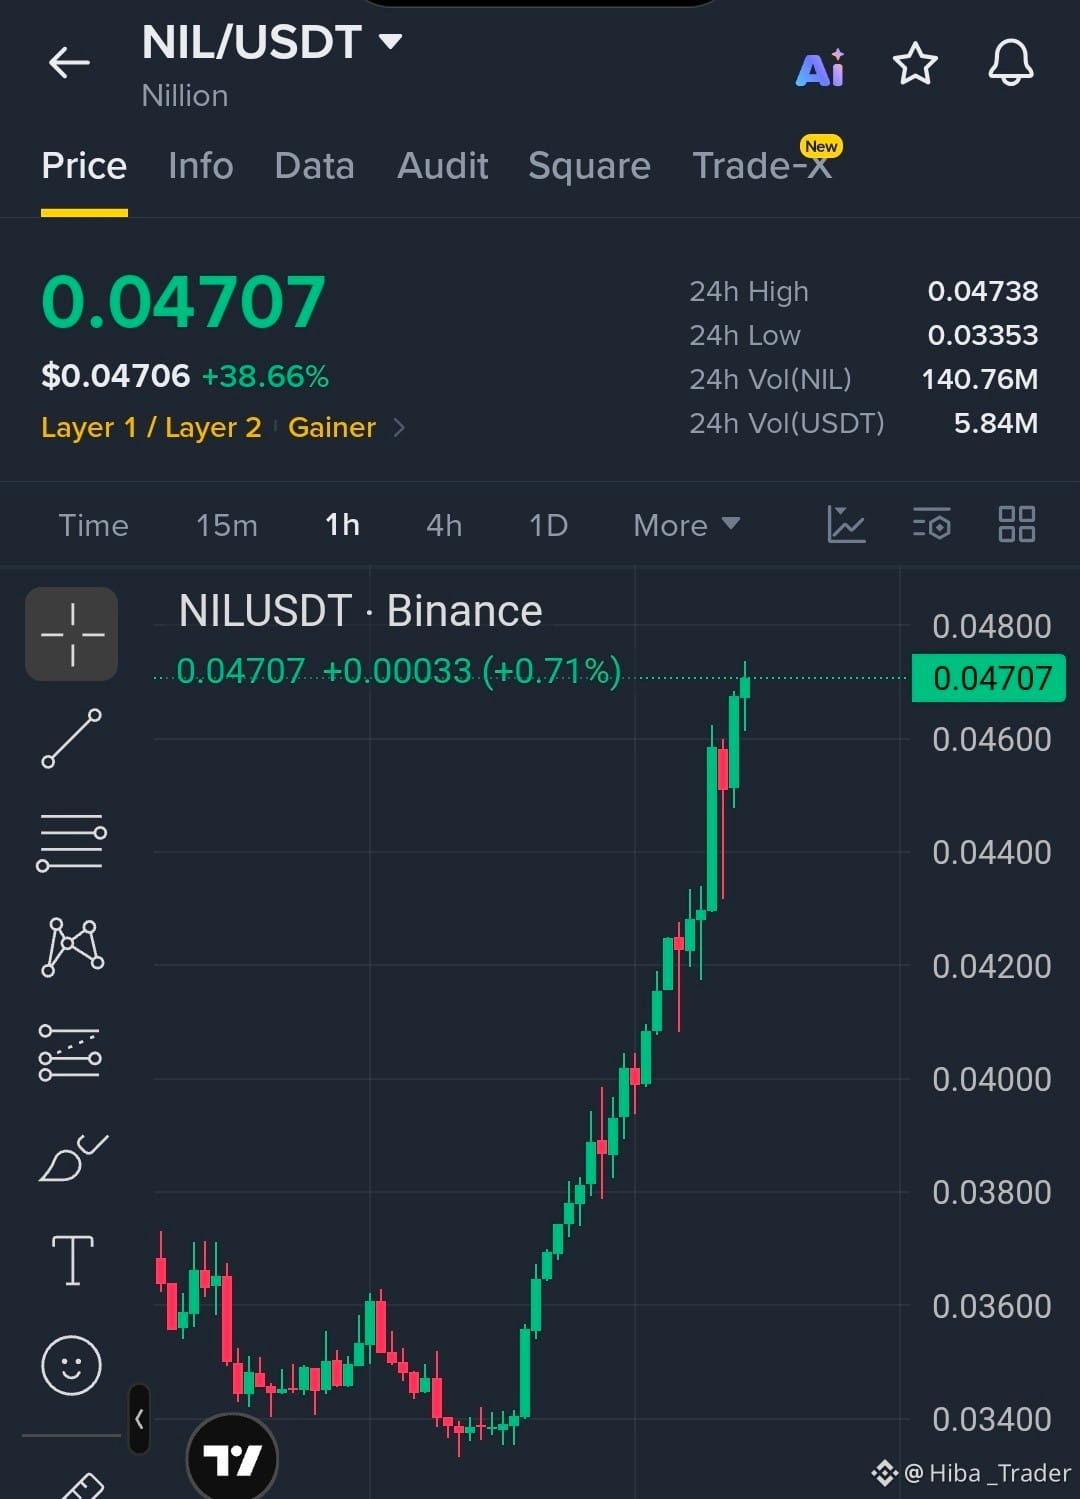Screen dimensions: 1080x1499
Task: Tap the 24h Low value 0.03353
Action: [x=982, y=335]
